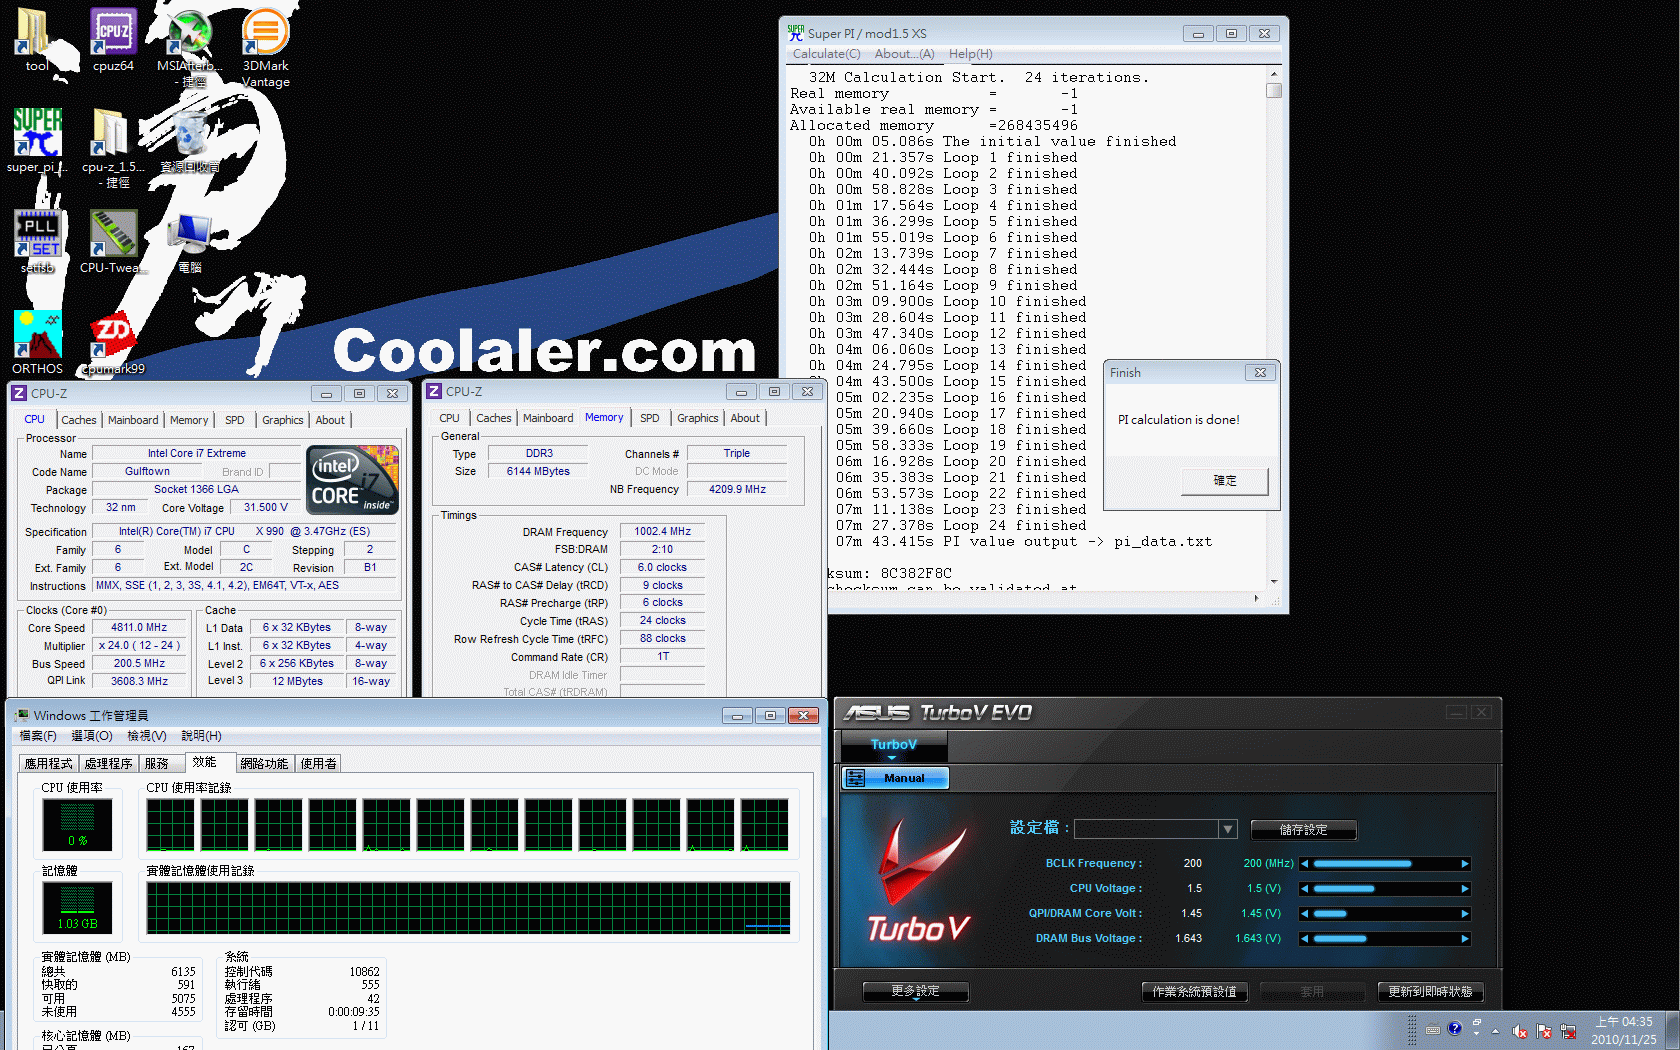
Task: Open 檔案(F) menu in Task Manager
Action: coord(38,736)
